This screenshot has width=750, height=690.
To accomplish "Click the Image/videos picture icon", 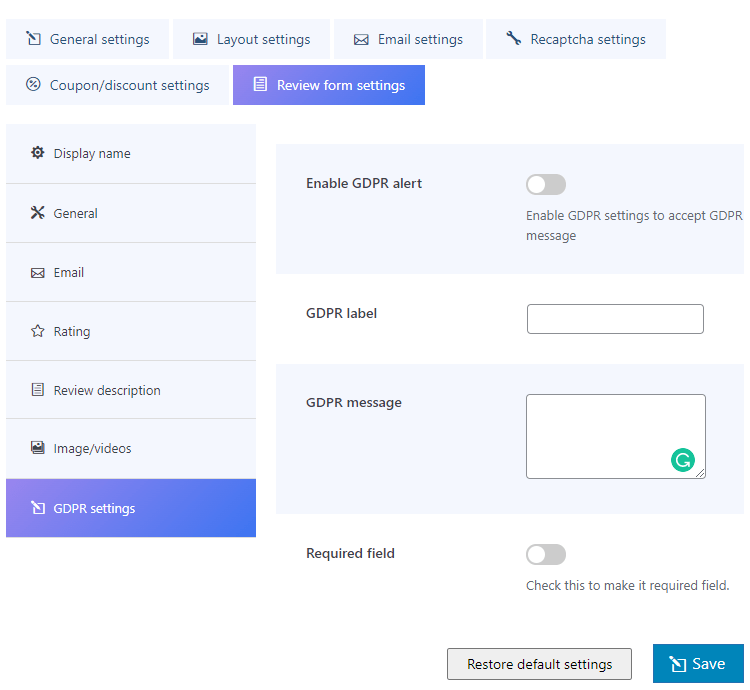I will pos(37,448).
